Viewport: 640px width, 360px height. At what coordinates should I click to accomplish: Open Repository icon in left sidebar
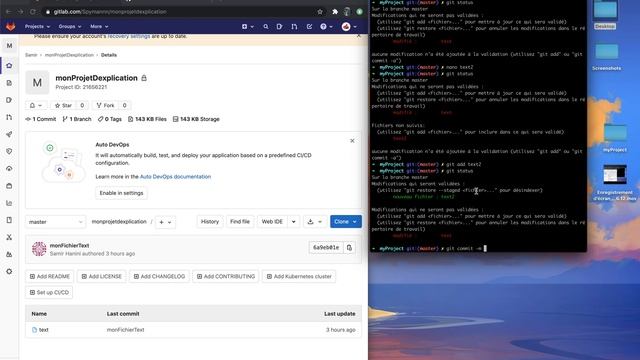pyautogui.click(x=9, y=83)
